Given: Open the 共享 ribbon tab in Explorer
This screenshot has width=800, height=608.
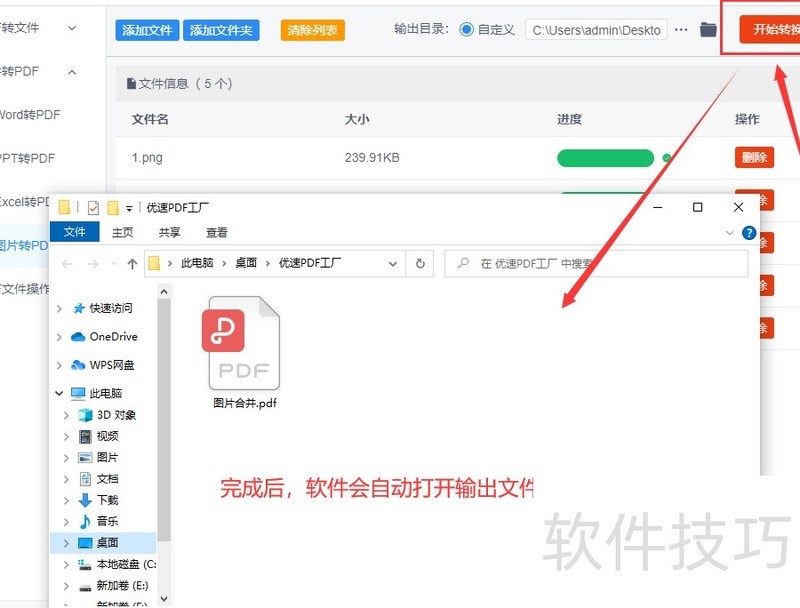Looking at the screenshot, I should click(169, 233).
